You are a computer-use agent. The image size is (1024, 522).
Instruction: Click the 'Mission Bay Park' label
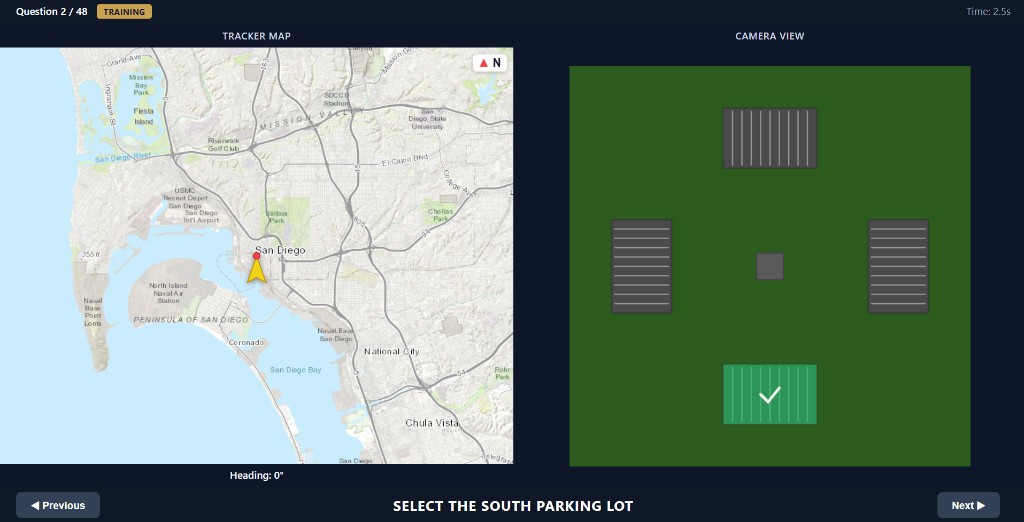[x=141, y=86]
